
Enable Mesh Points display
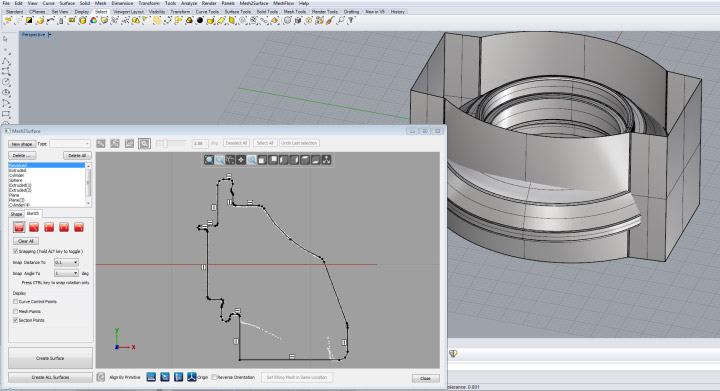(16, 311)
